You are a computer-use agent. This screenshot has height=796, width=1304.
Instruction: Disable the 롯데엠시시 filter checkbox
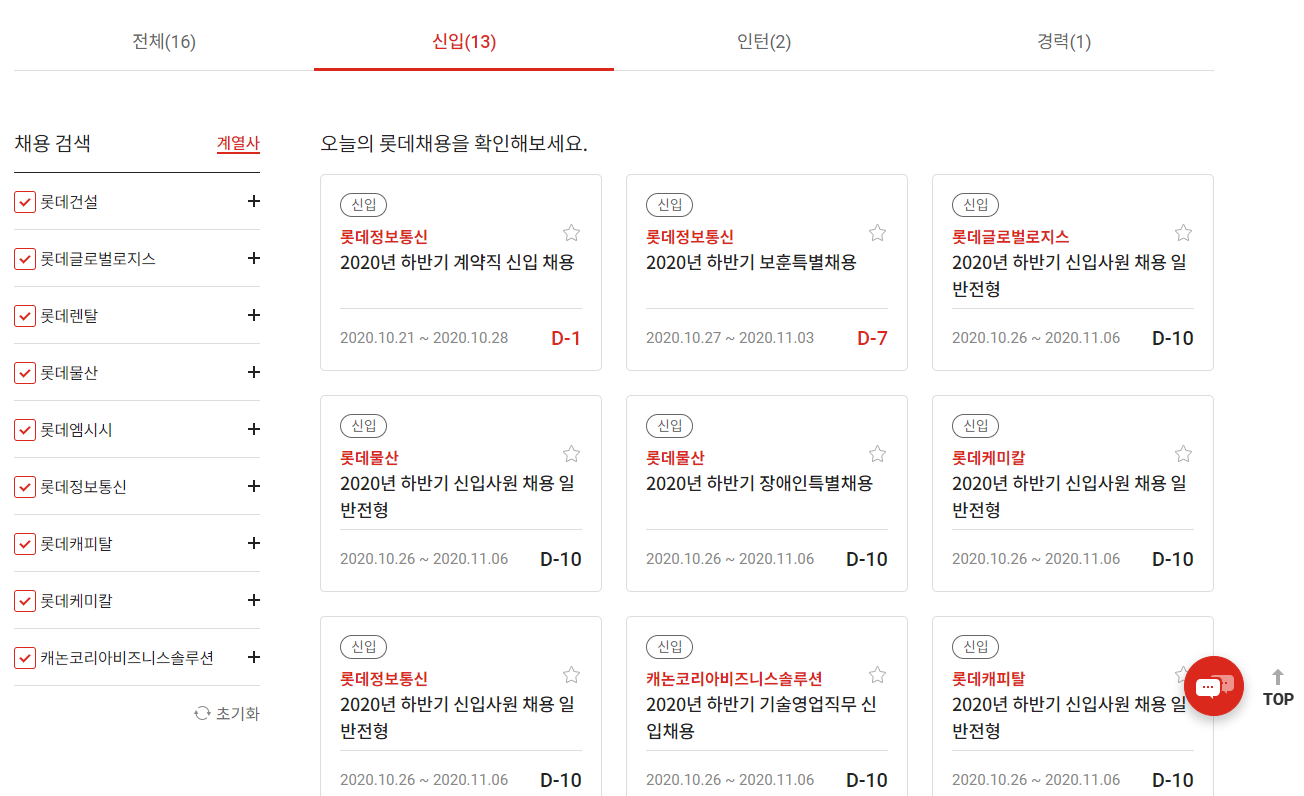click(25, 430)
